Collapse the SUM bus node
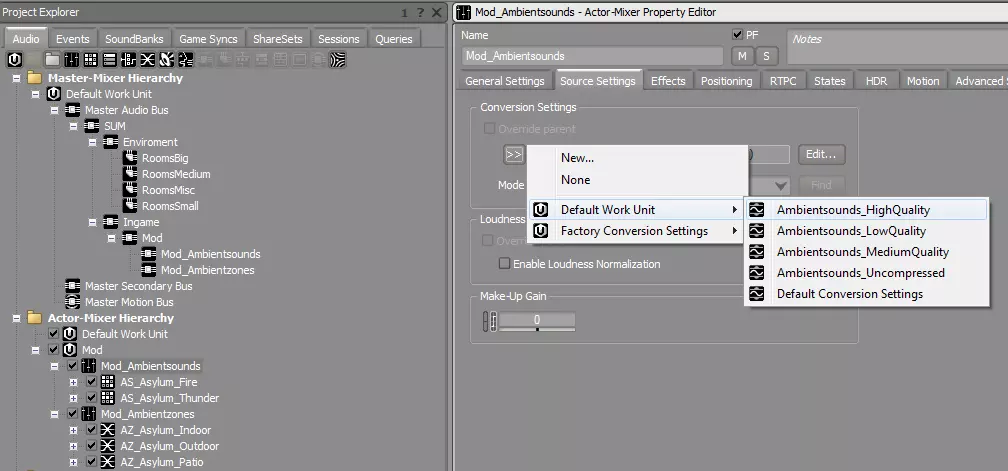 coord(74,126)
